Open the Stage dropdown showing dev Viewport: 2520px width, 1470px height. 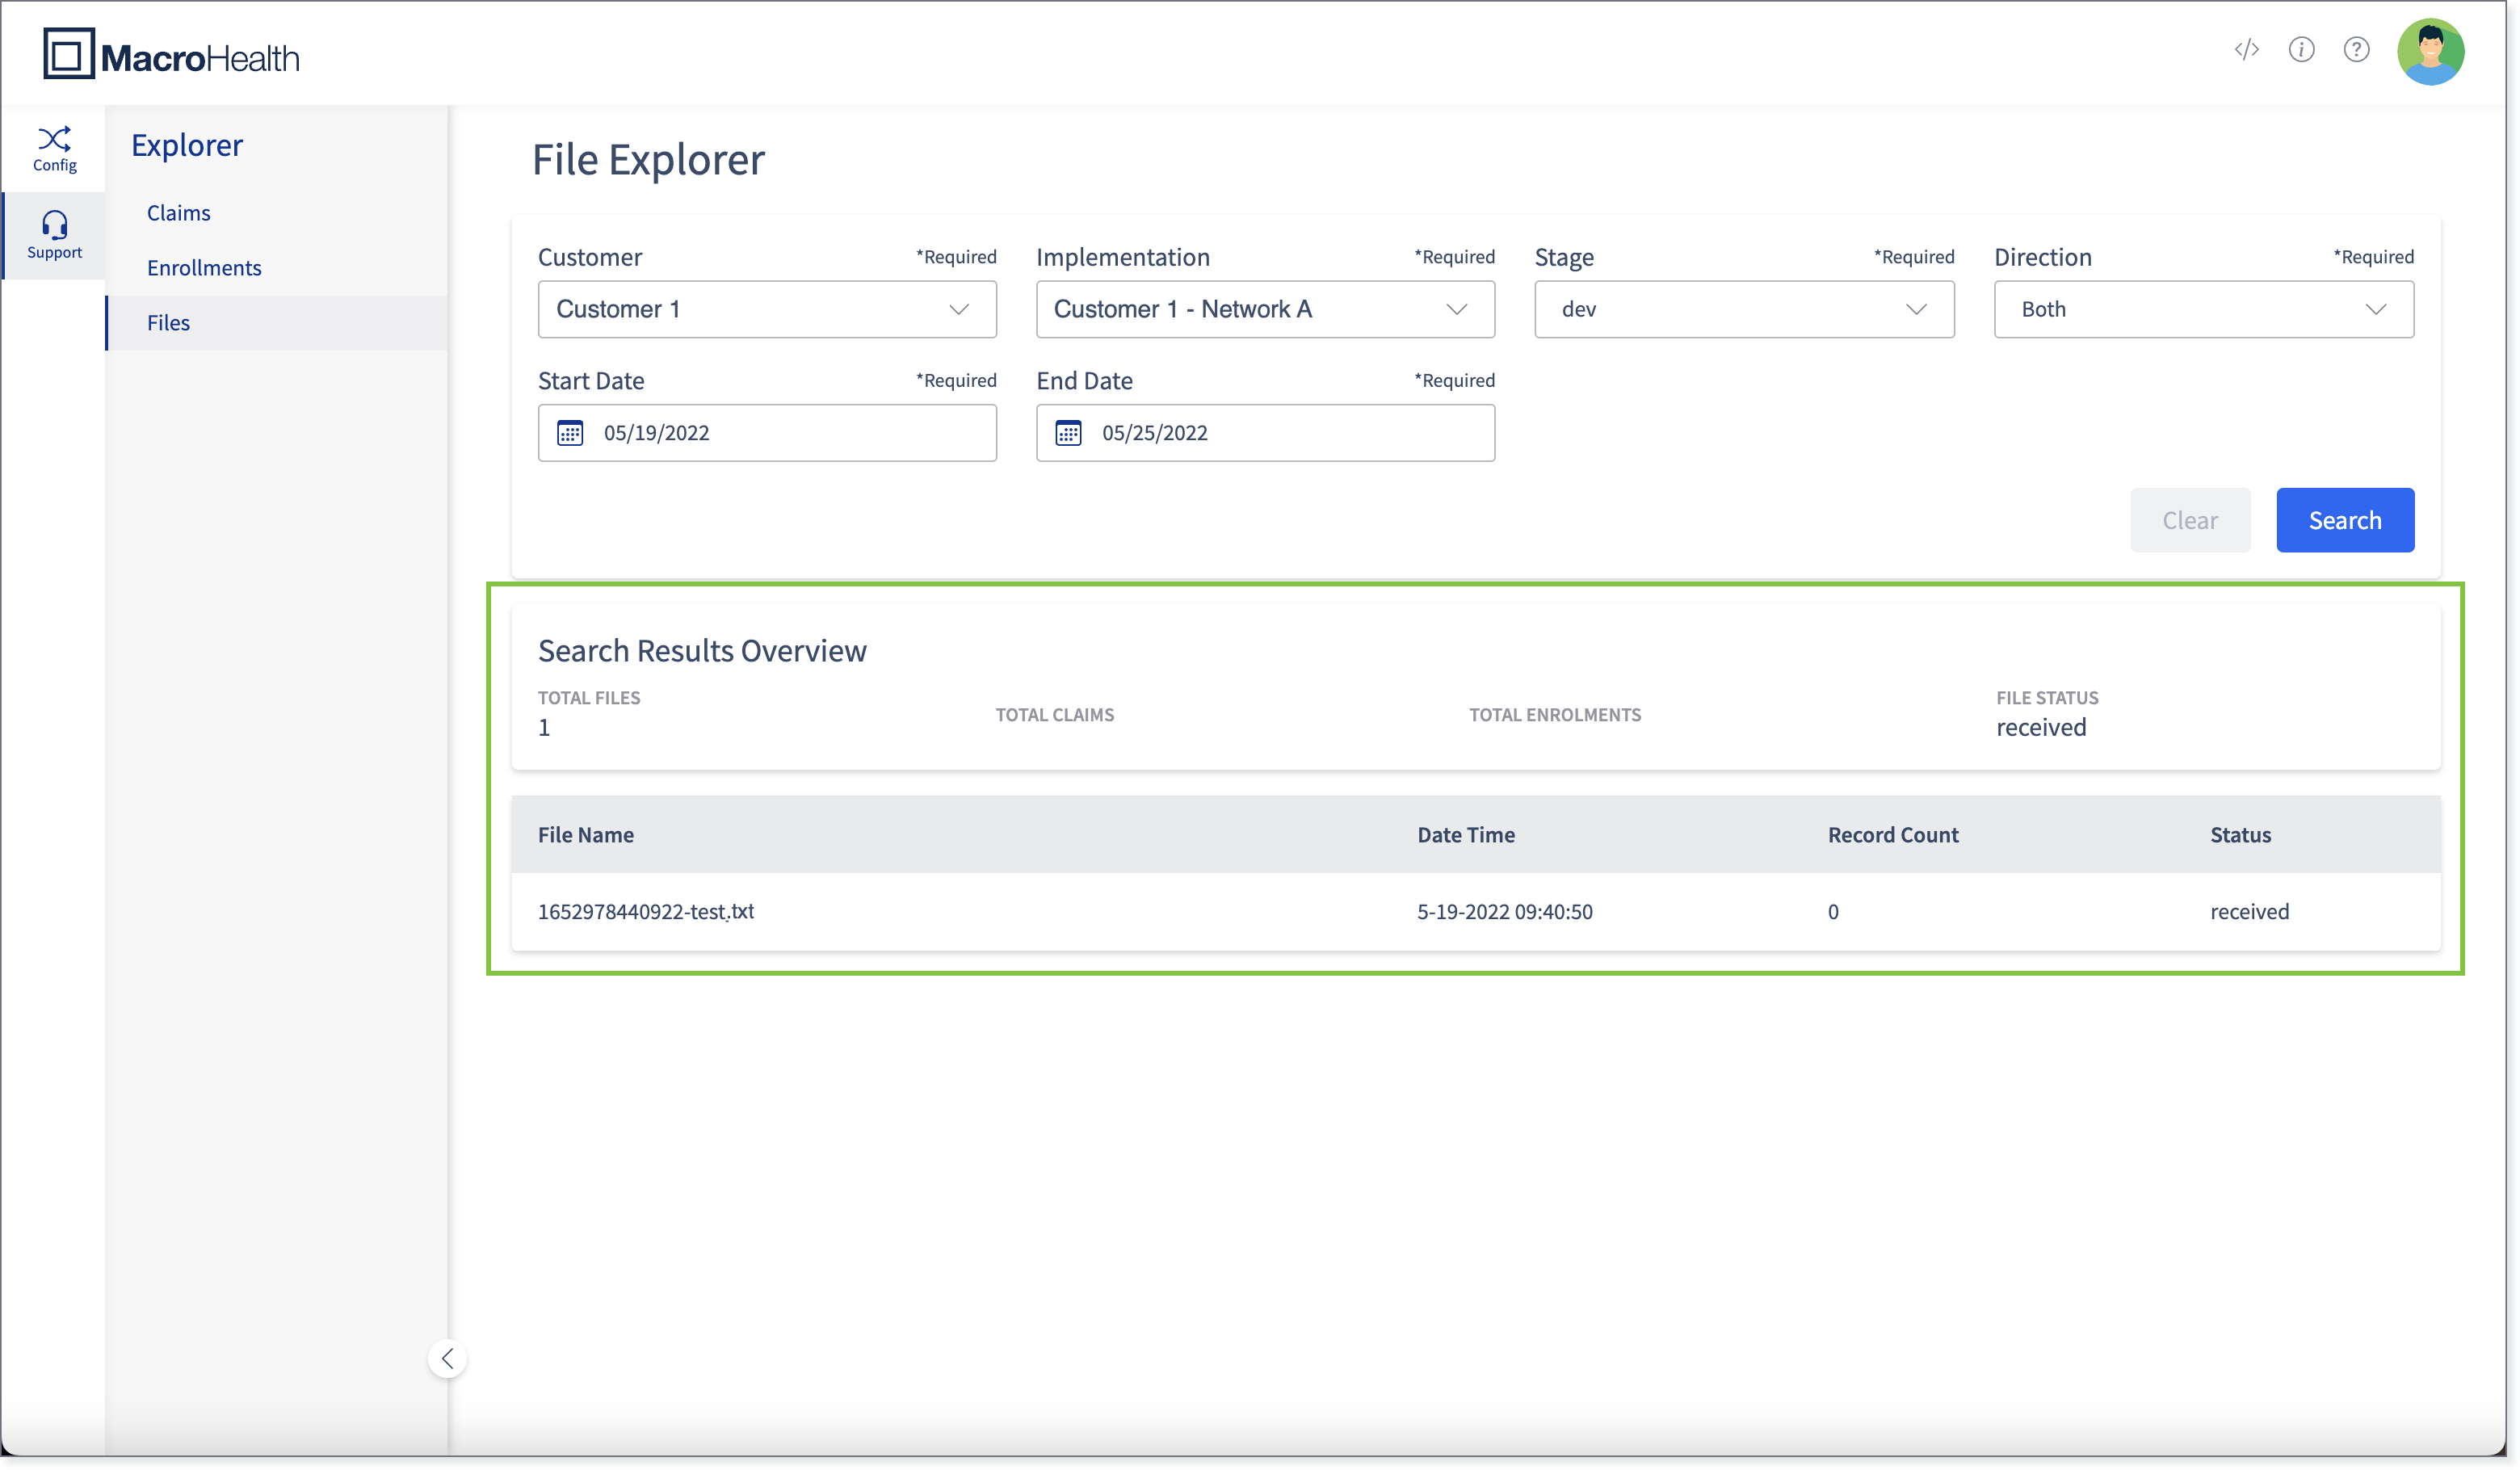(1743, 309)
